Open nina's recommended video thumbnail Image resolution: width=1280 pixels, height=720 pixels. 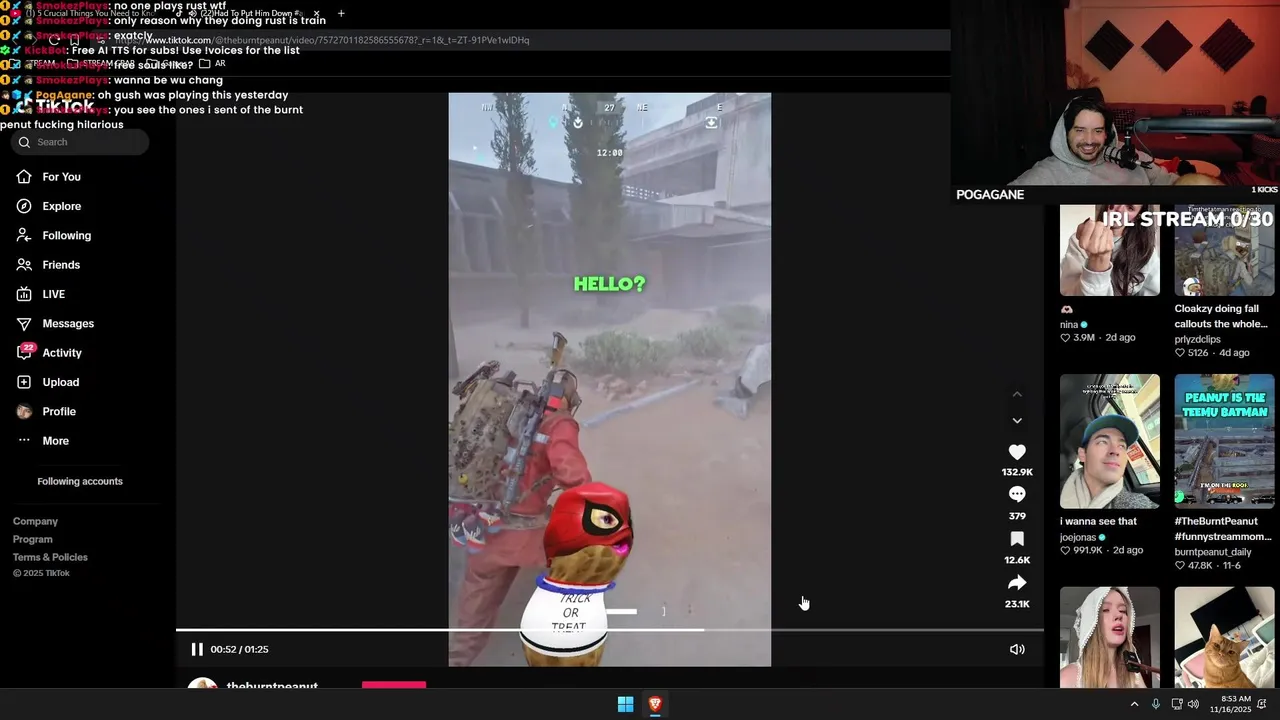[1110, 250]
